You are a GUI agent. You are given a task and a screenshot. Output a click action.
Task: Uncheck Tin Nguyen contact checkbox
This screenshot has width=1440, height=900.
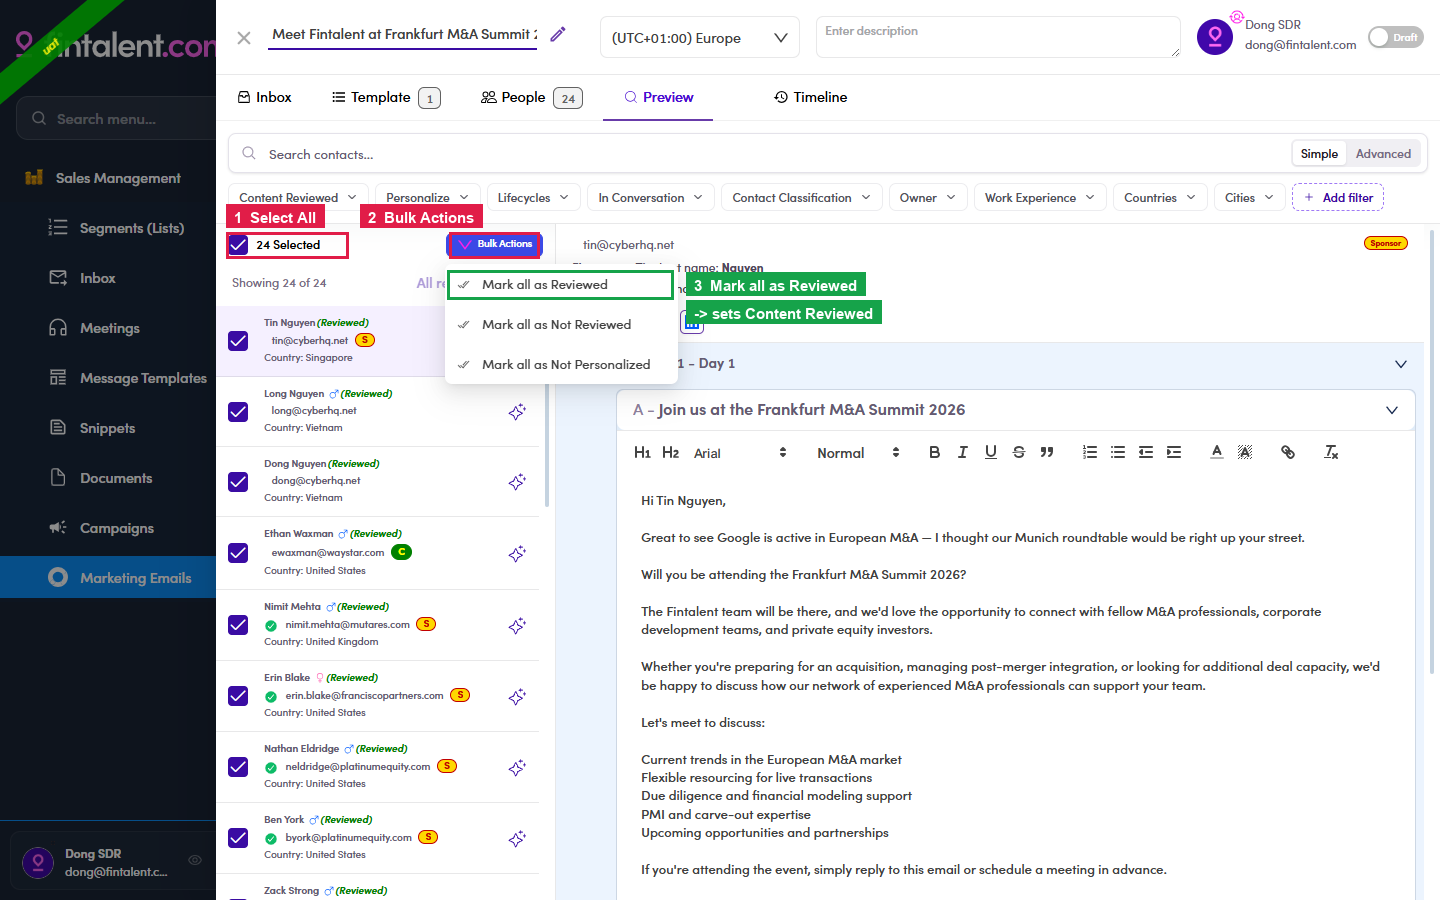pyautogui.click(x=238, y=341)
